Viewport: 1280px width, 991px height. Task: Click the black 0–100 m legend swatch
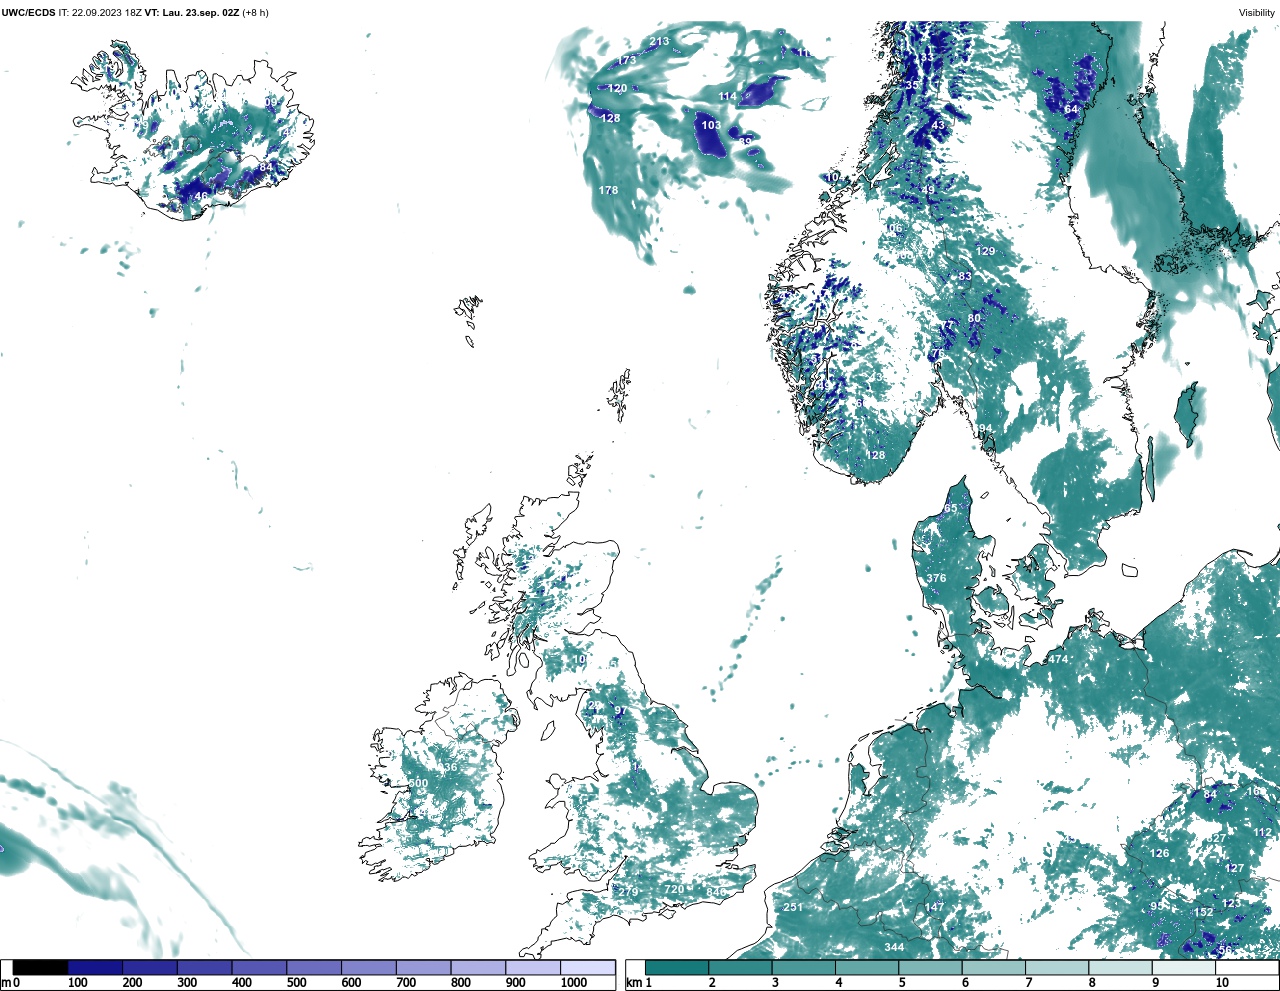click(x=41, y=968)
